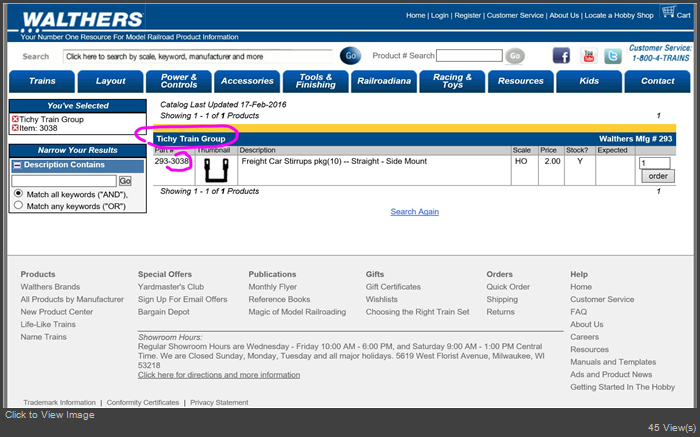Open the shopping cart icon
Viewport: 700px width, 437px height.
coord(668,12)
